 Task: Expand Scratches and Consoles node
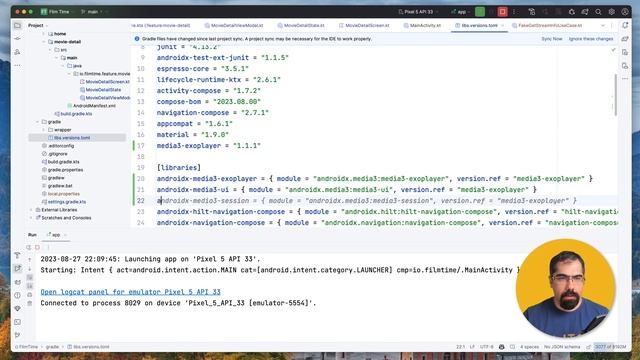(x=31, y=218)
